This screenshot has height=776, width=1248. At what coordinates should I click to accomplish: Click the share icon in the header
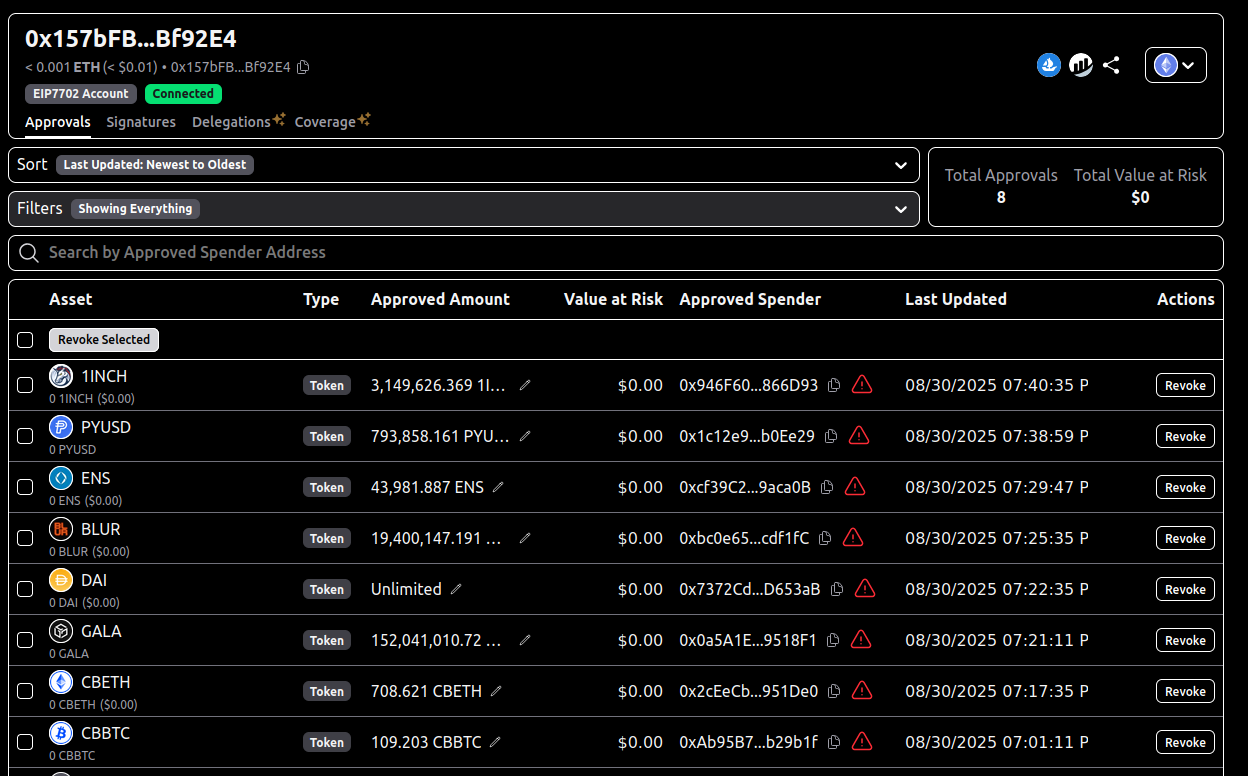click(x=1111, y=65)
